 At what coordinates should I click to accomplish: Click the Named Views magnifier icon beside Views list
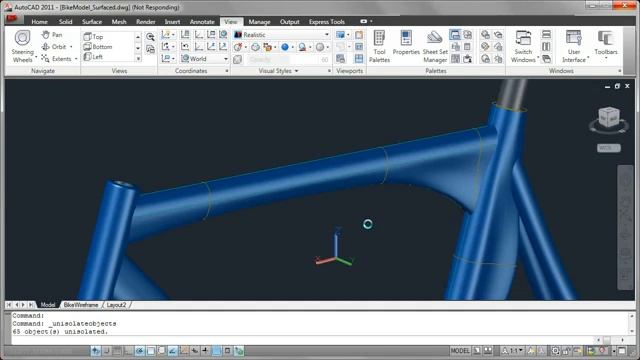150,37
